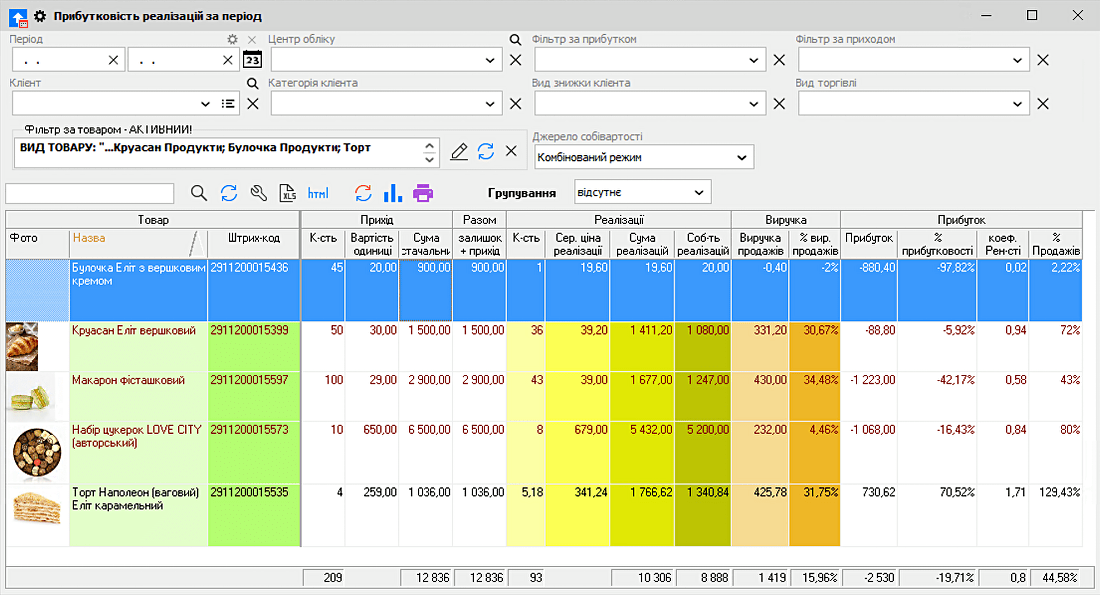Clear the active product filter
Screen dimensions: 1100x595
pos(511,151)
